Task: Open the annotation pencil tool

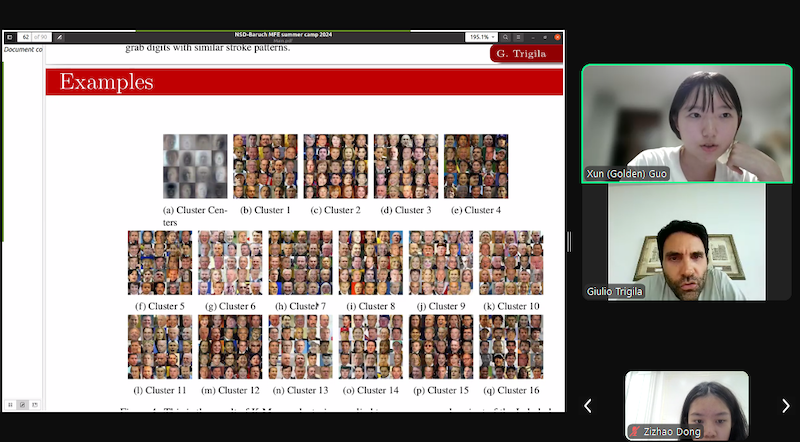Action: coord(59,37)
